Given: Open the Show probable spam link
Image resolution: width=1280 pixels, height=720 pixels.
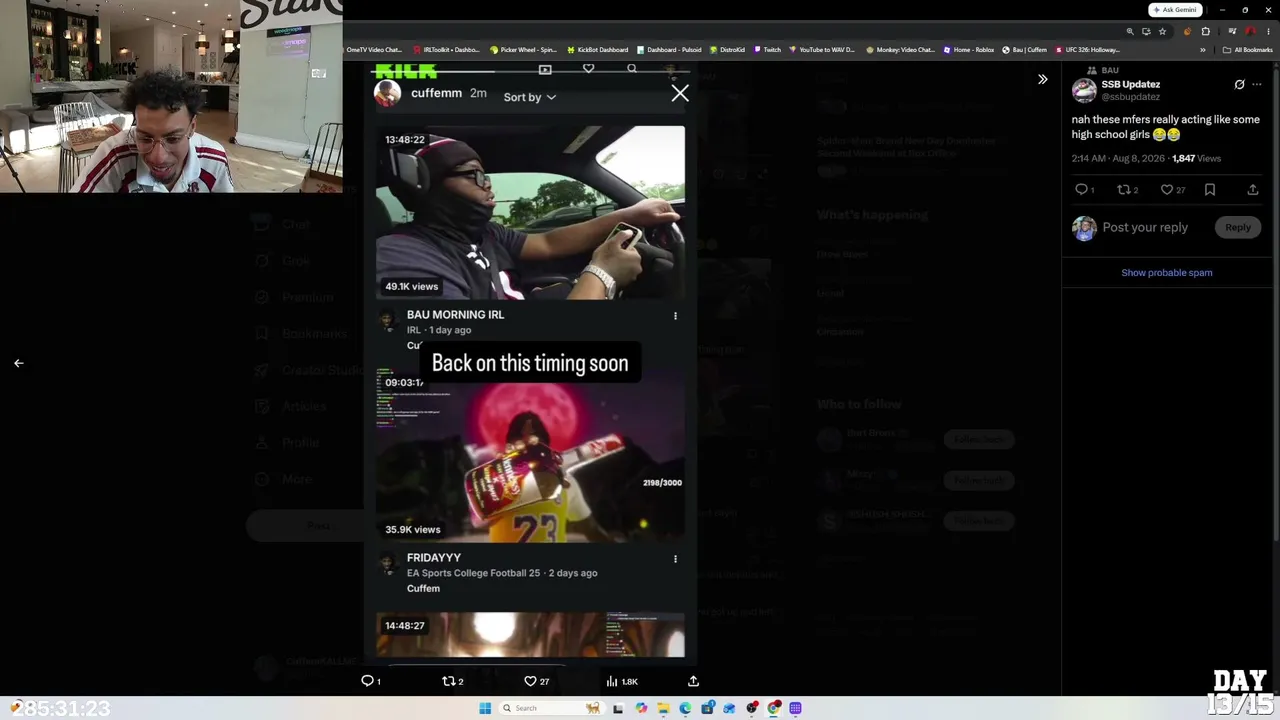Looking at the screenshot, I should click(1166, 272).
